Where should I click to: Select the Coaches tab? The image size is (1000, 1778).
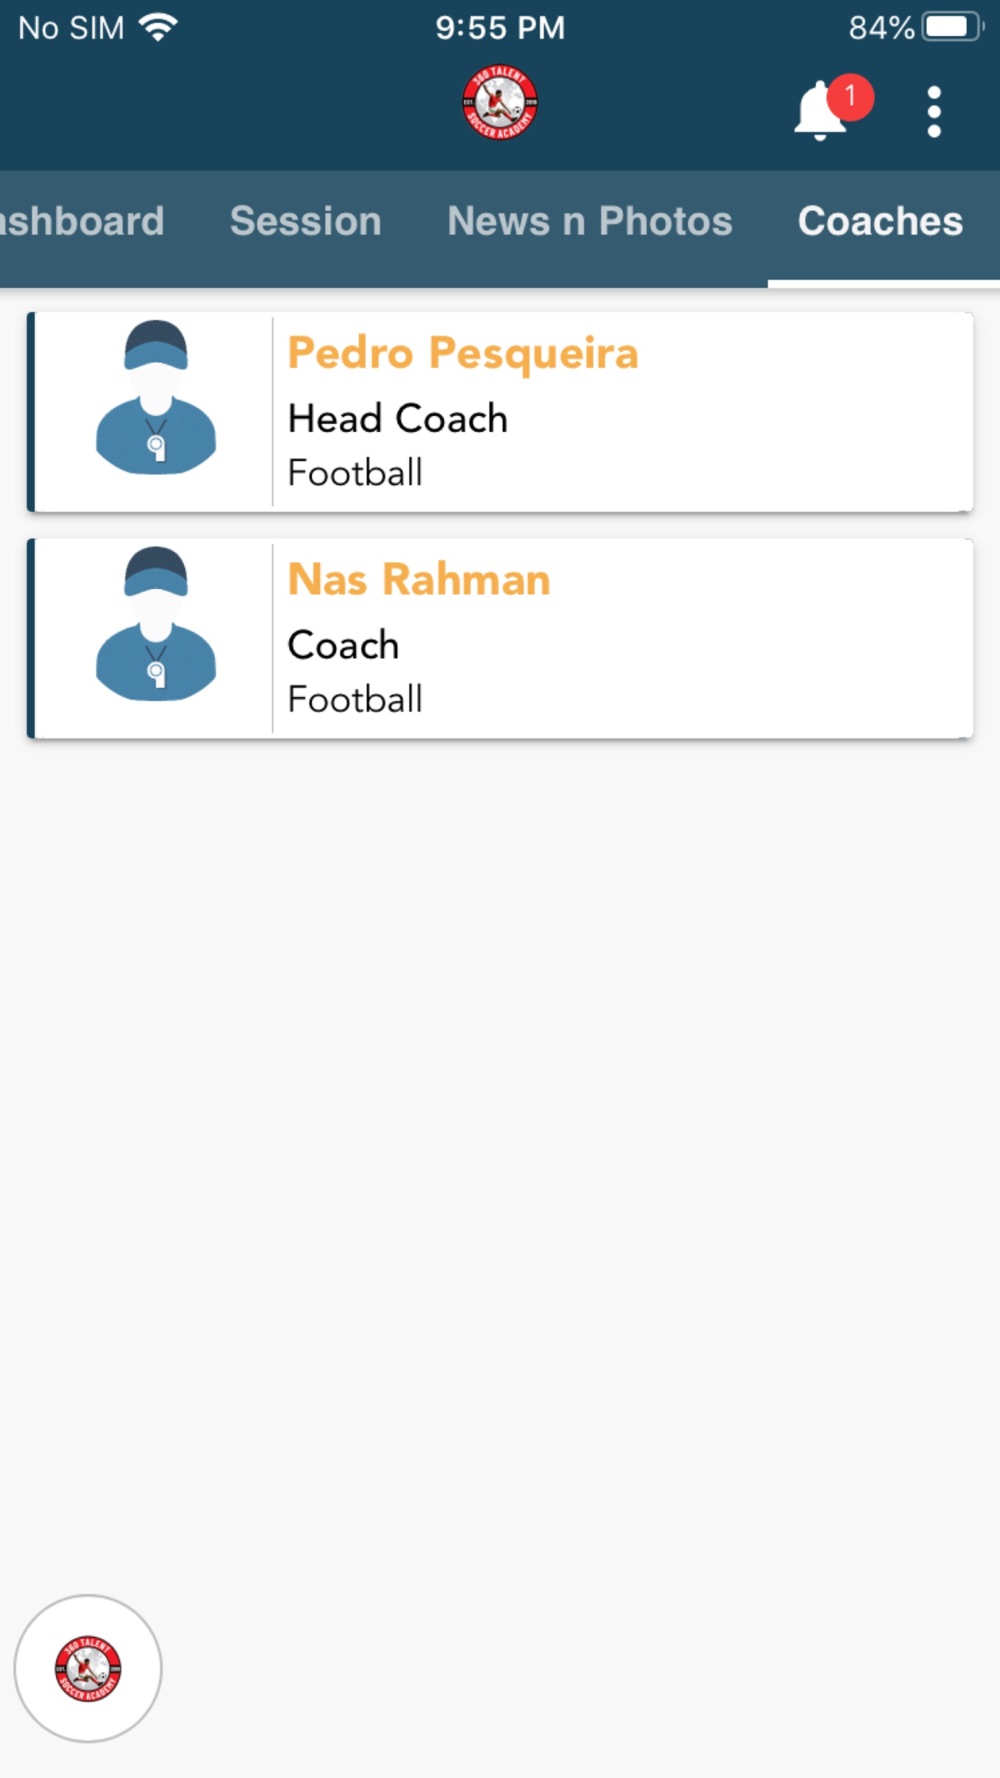tap(881, 221)
